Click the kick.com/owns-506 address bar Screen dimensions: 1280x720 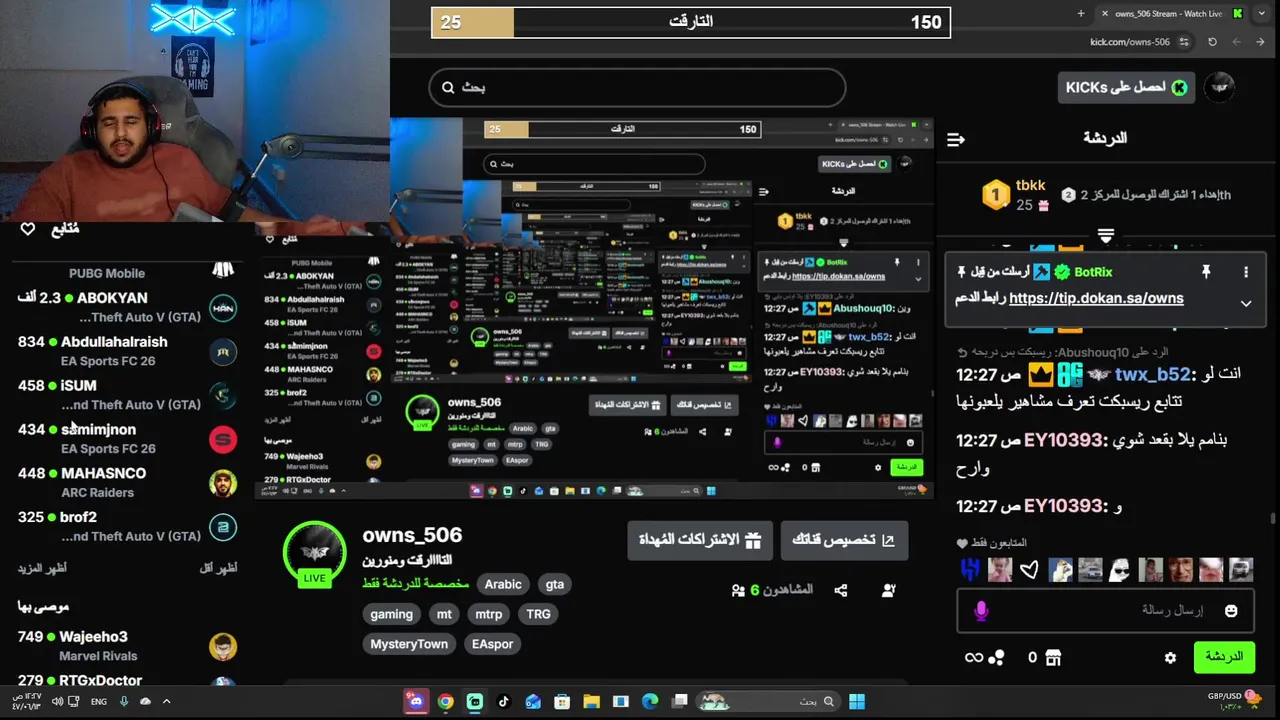click(x=1130, y=42)
